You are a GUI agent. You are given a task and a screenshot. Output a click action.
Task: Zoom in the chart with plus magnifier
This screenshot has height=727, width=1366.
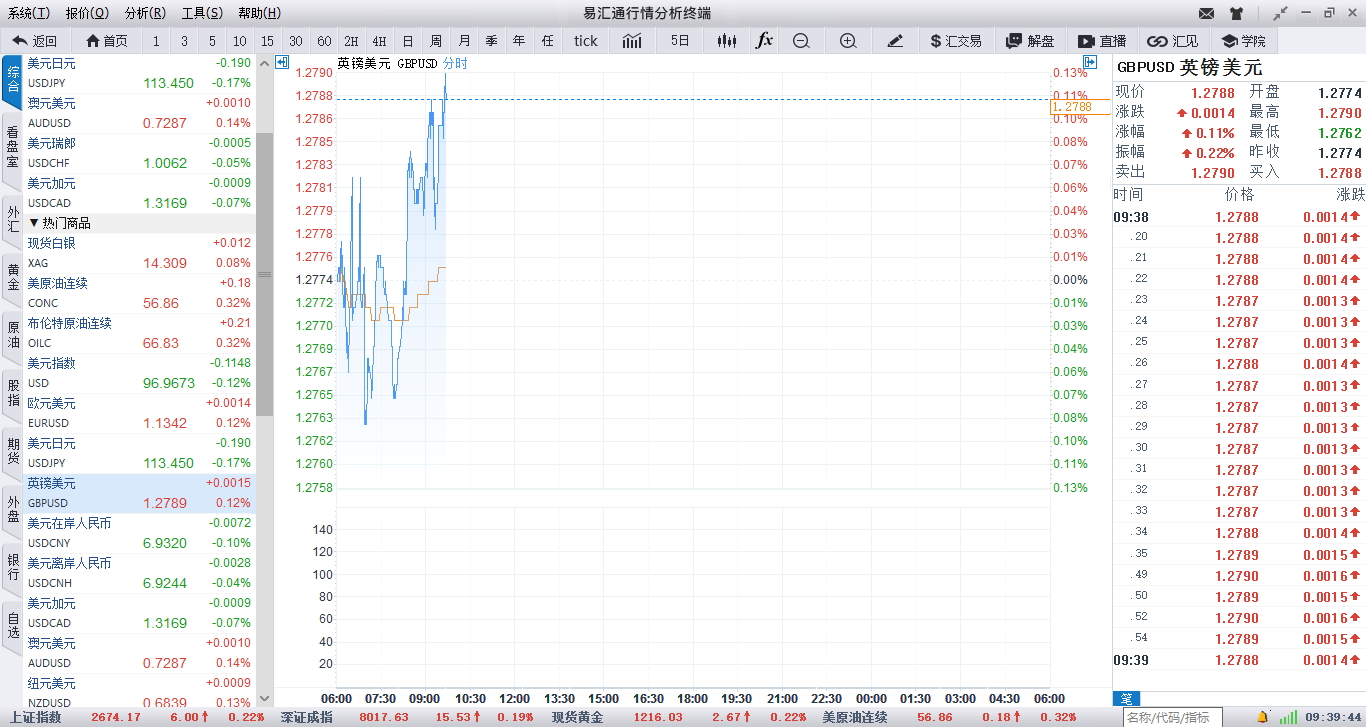pos(848,41)
